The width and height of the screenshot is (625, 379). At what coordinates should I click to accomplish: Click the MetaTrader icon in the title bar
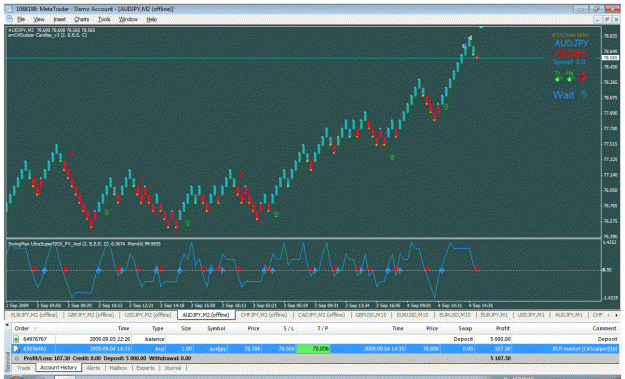pos(9,9)
